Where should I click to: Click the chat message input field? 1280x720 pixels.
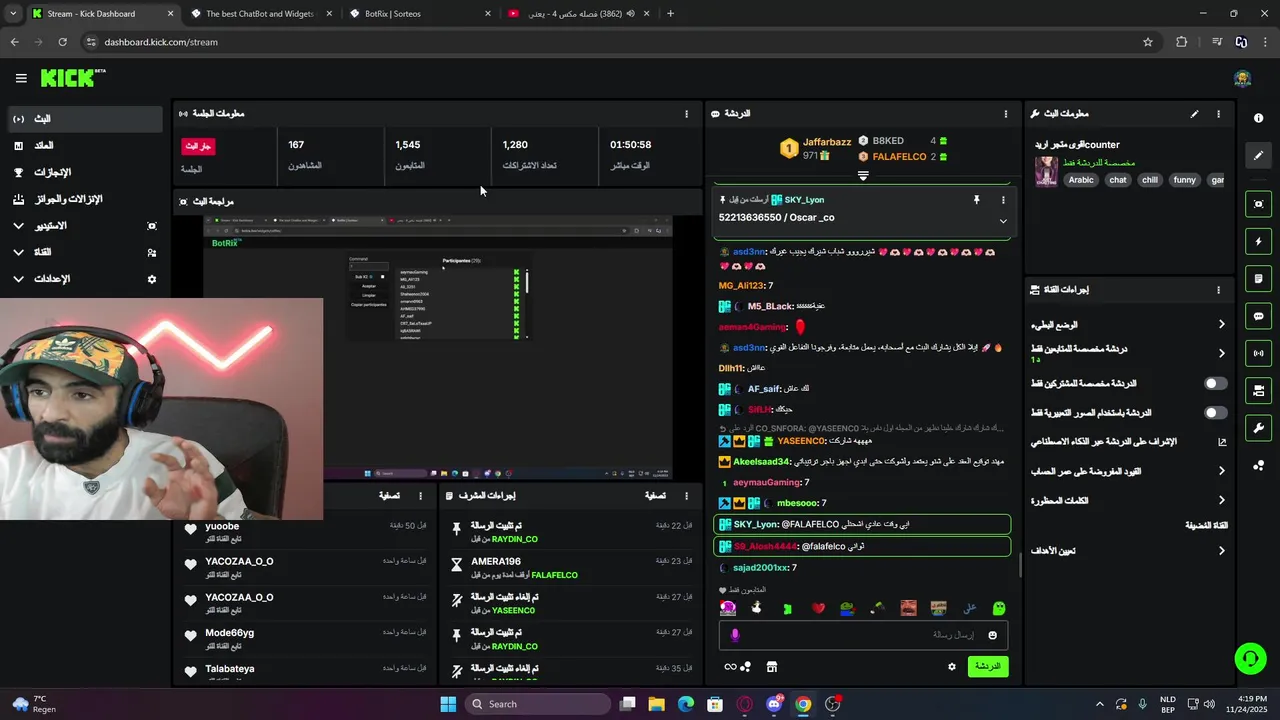click(863, 635)
